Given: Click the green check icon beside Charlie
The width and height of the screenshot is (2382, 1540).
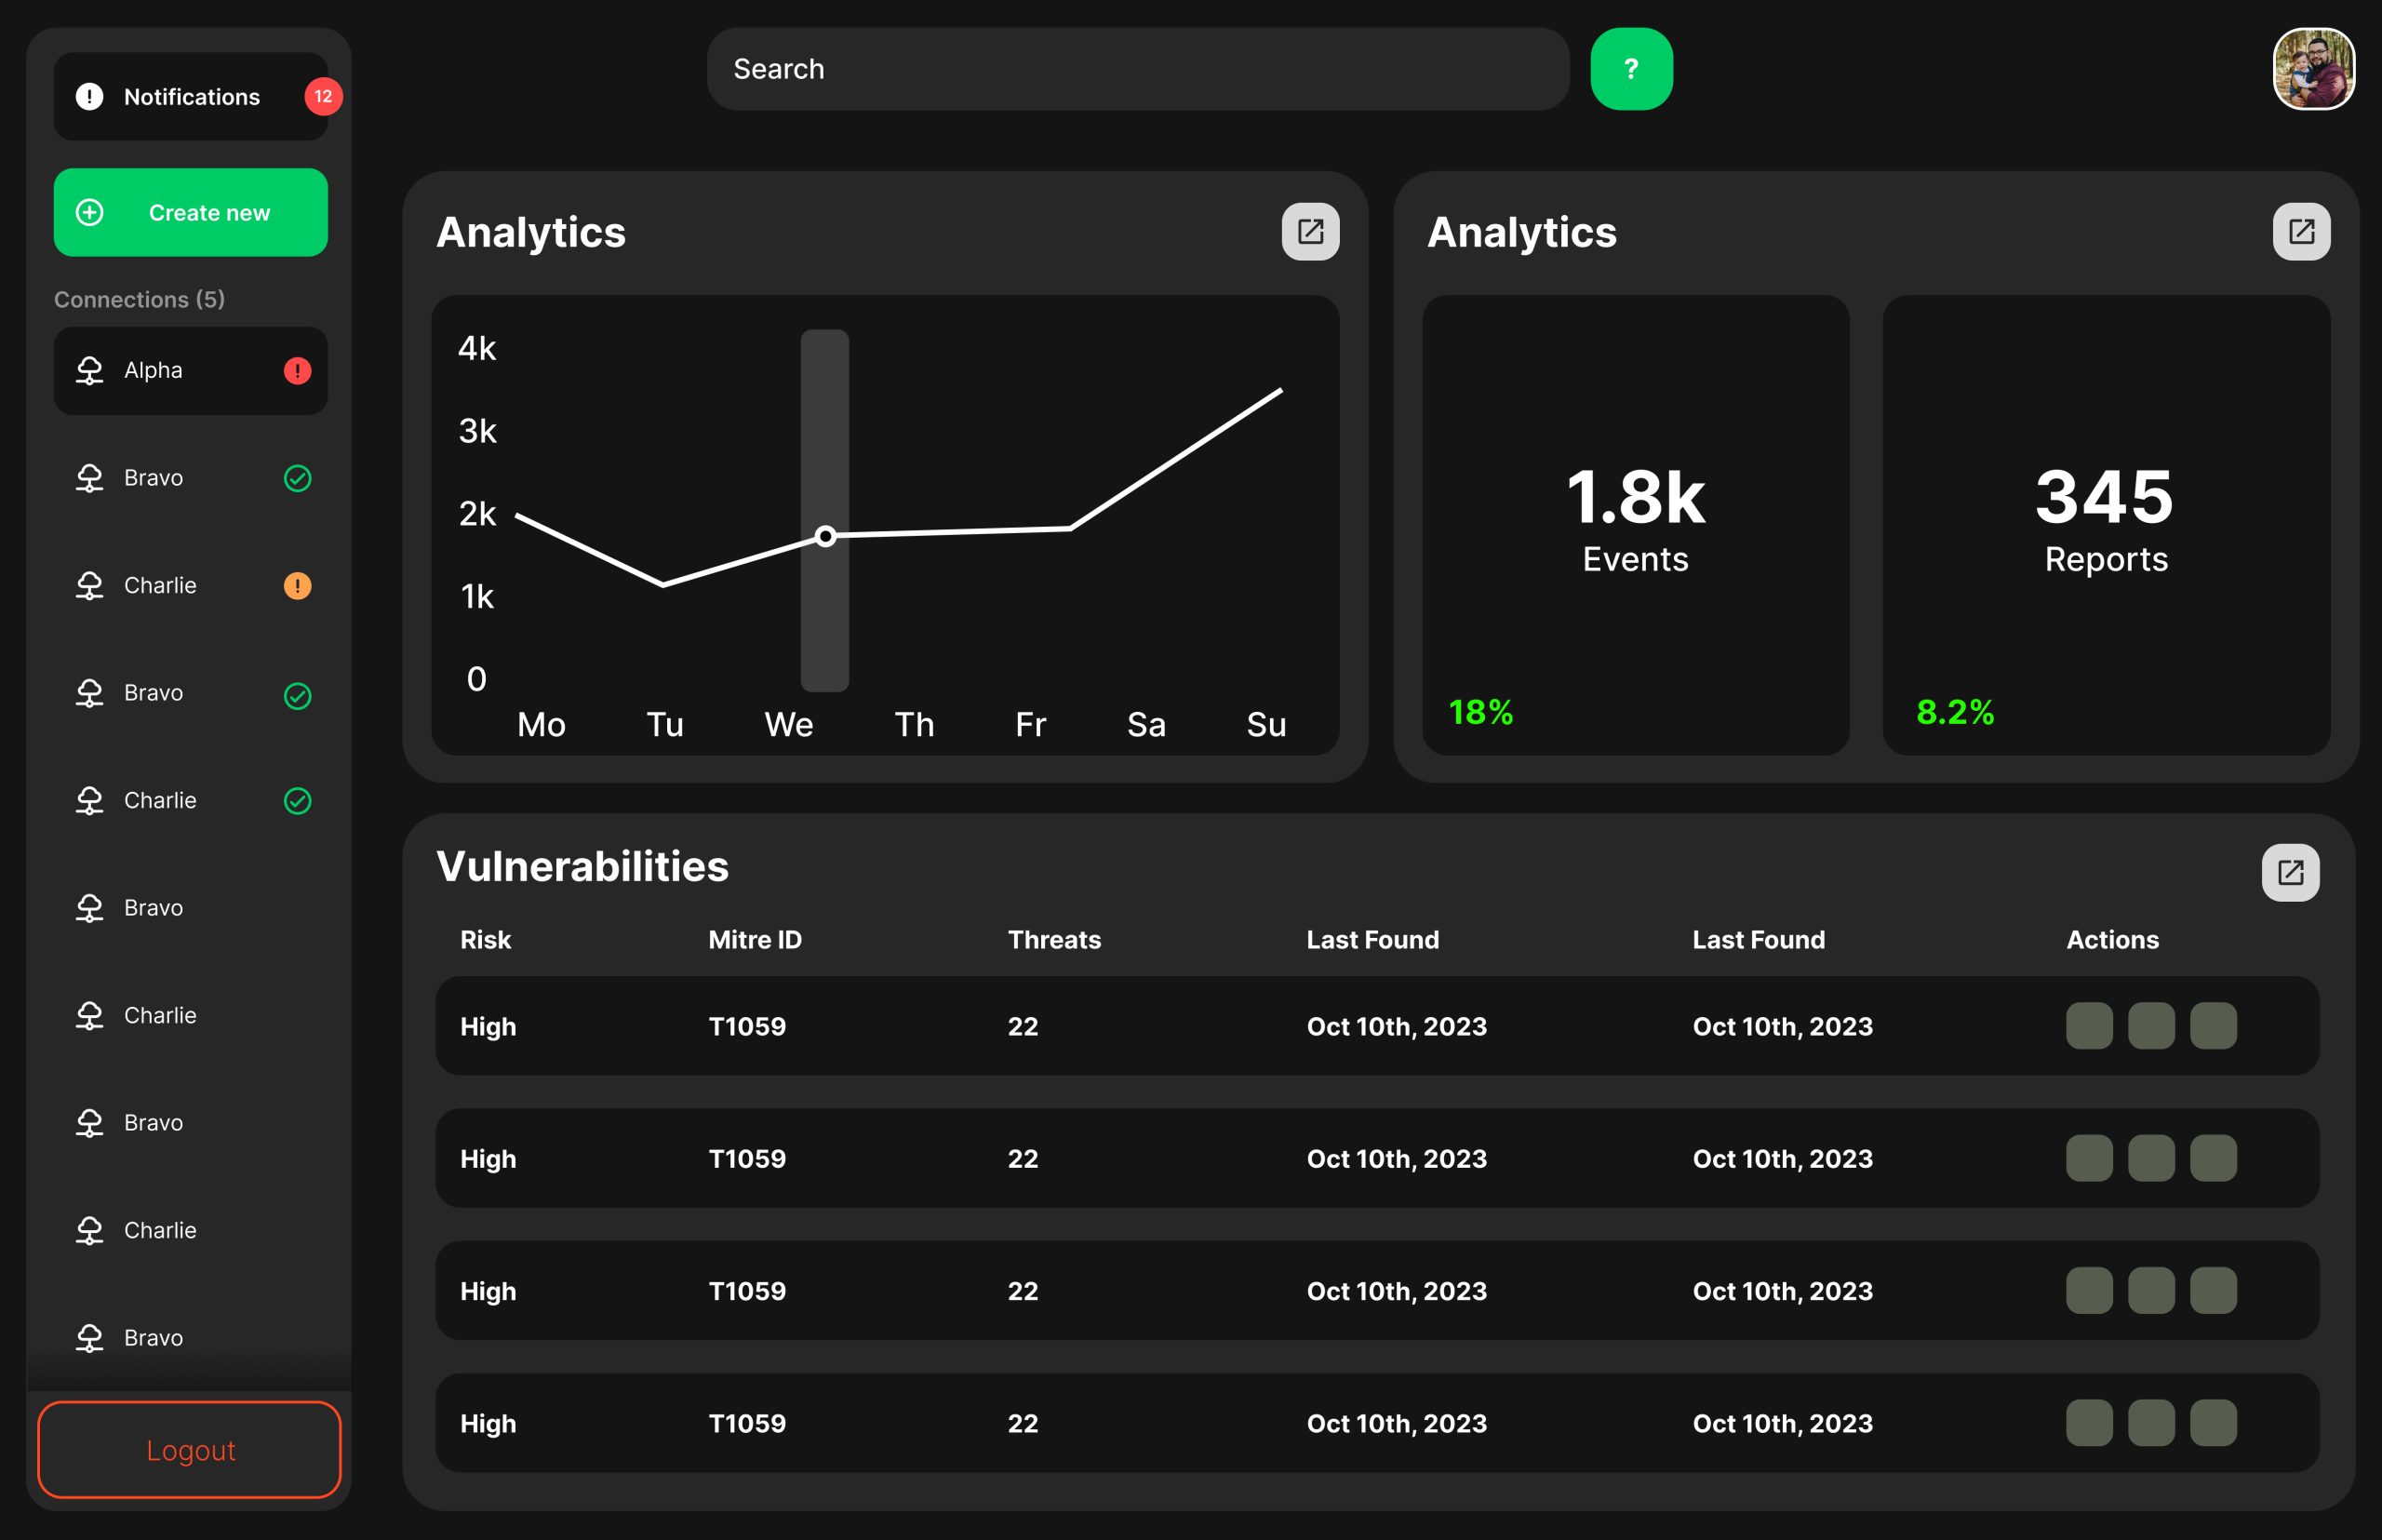Looking at the screenshot, I should [297, 801].
